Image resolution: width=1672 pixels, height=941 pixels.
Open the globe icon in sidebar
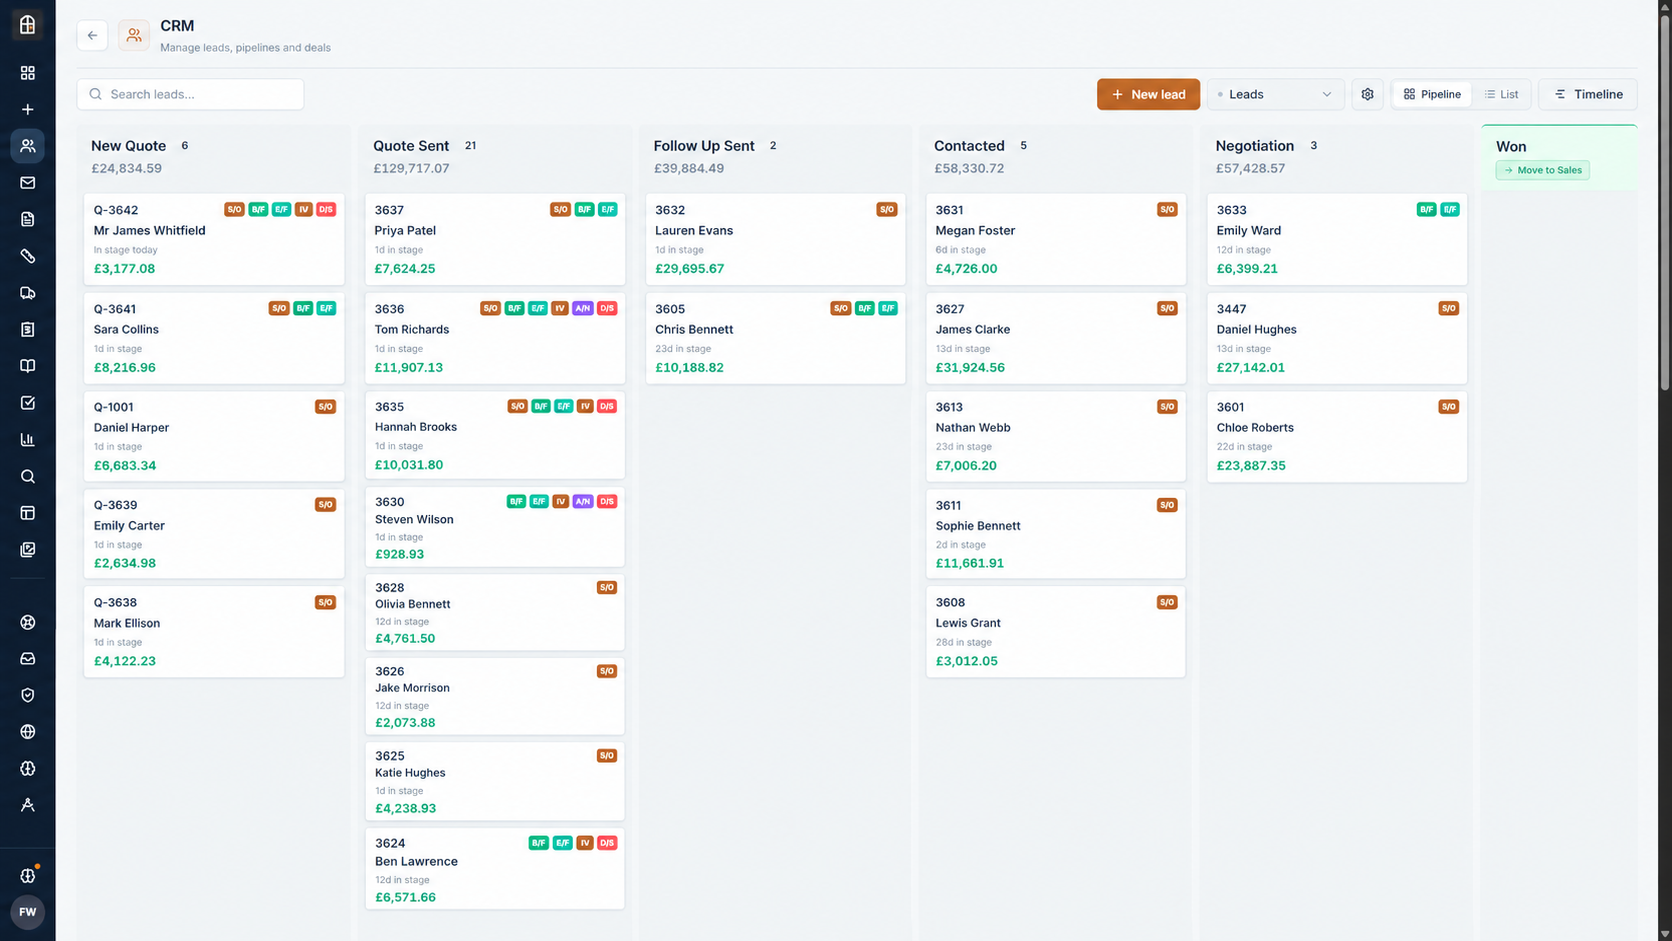[28, 732]
